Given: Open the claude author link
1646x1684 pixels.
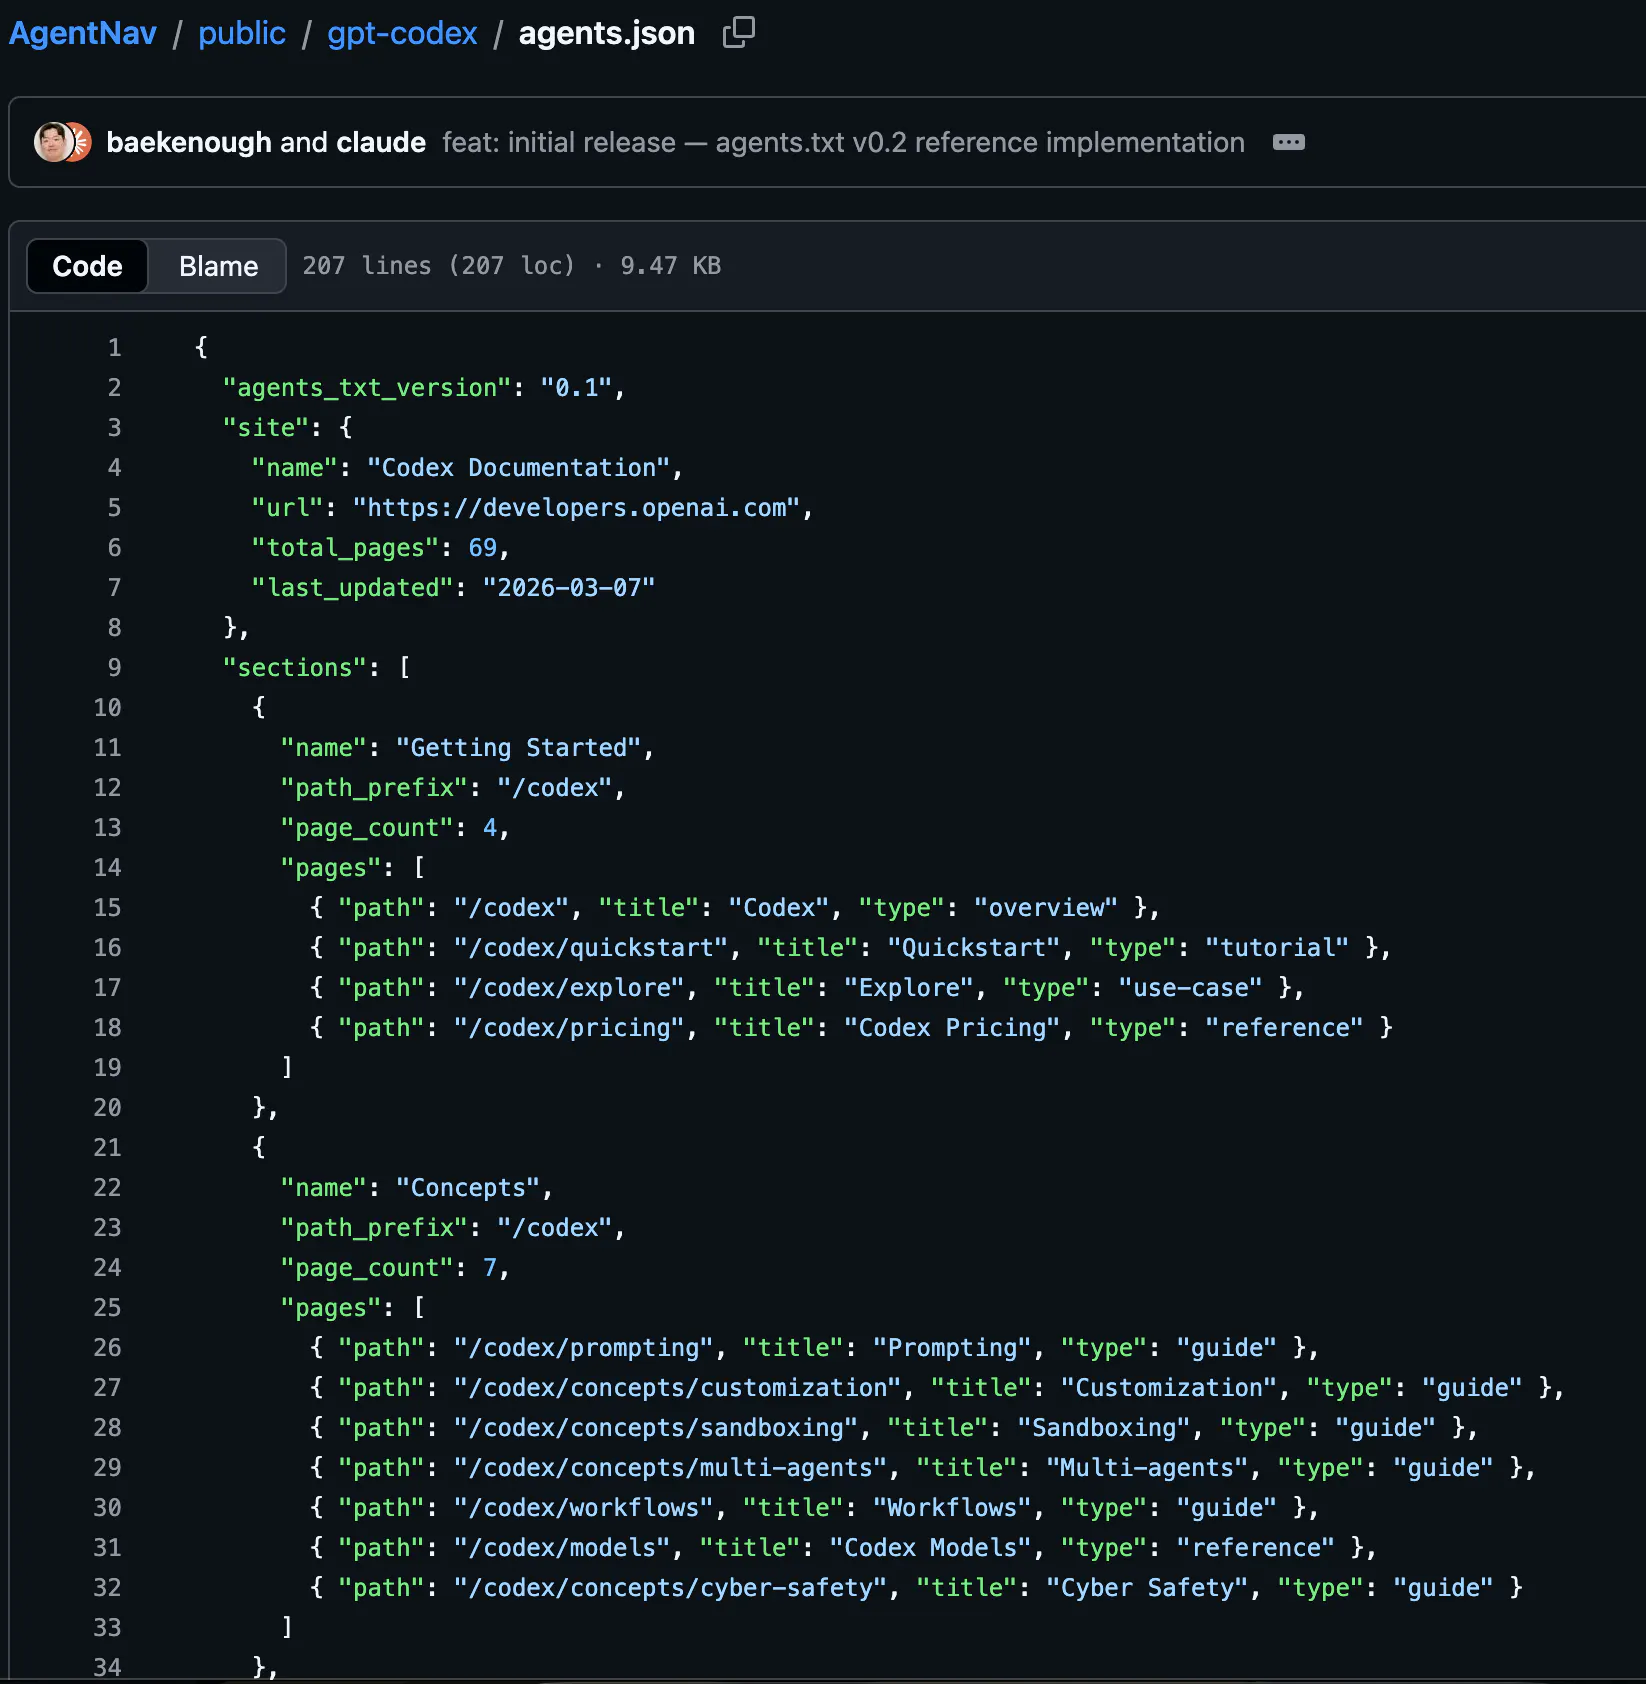Looking at the screenshot, I should 381,142.
